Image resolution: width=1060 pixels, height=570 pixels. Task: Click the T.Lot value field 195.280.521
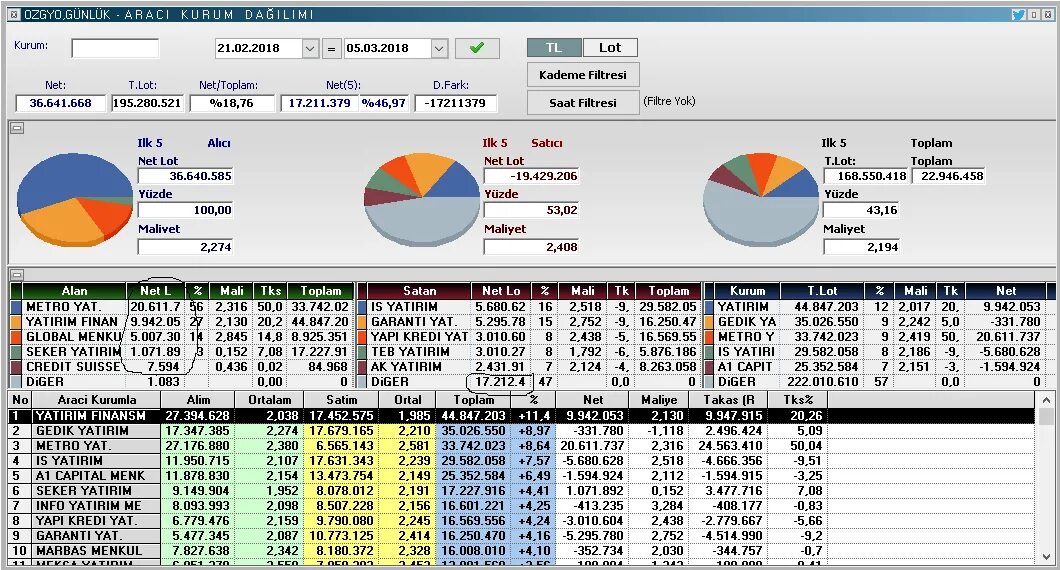coord(147,103)
